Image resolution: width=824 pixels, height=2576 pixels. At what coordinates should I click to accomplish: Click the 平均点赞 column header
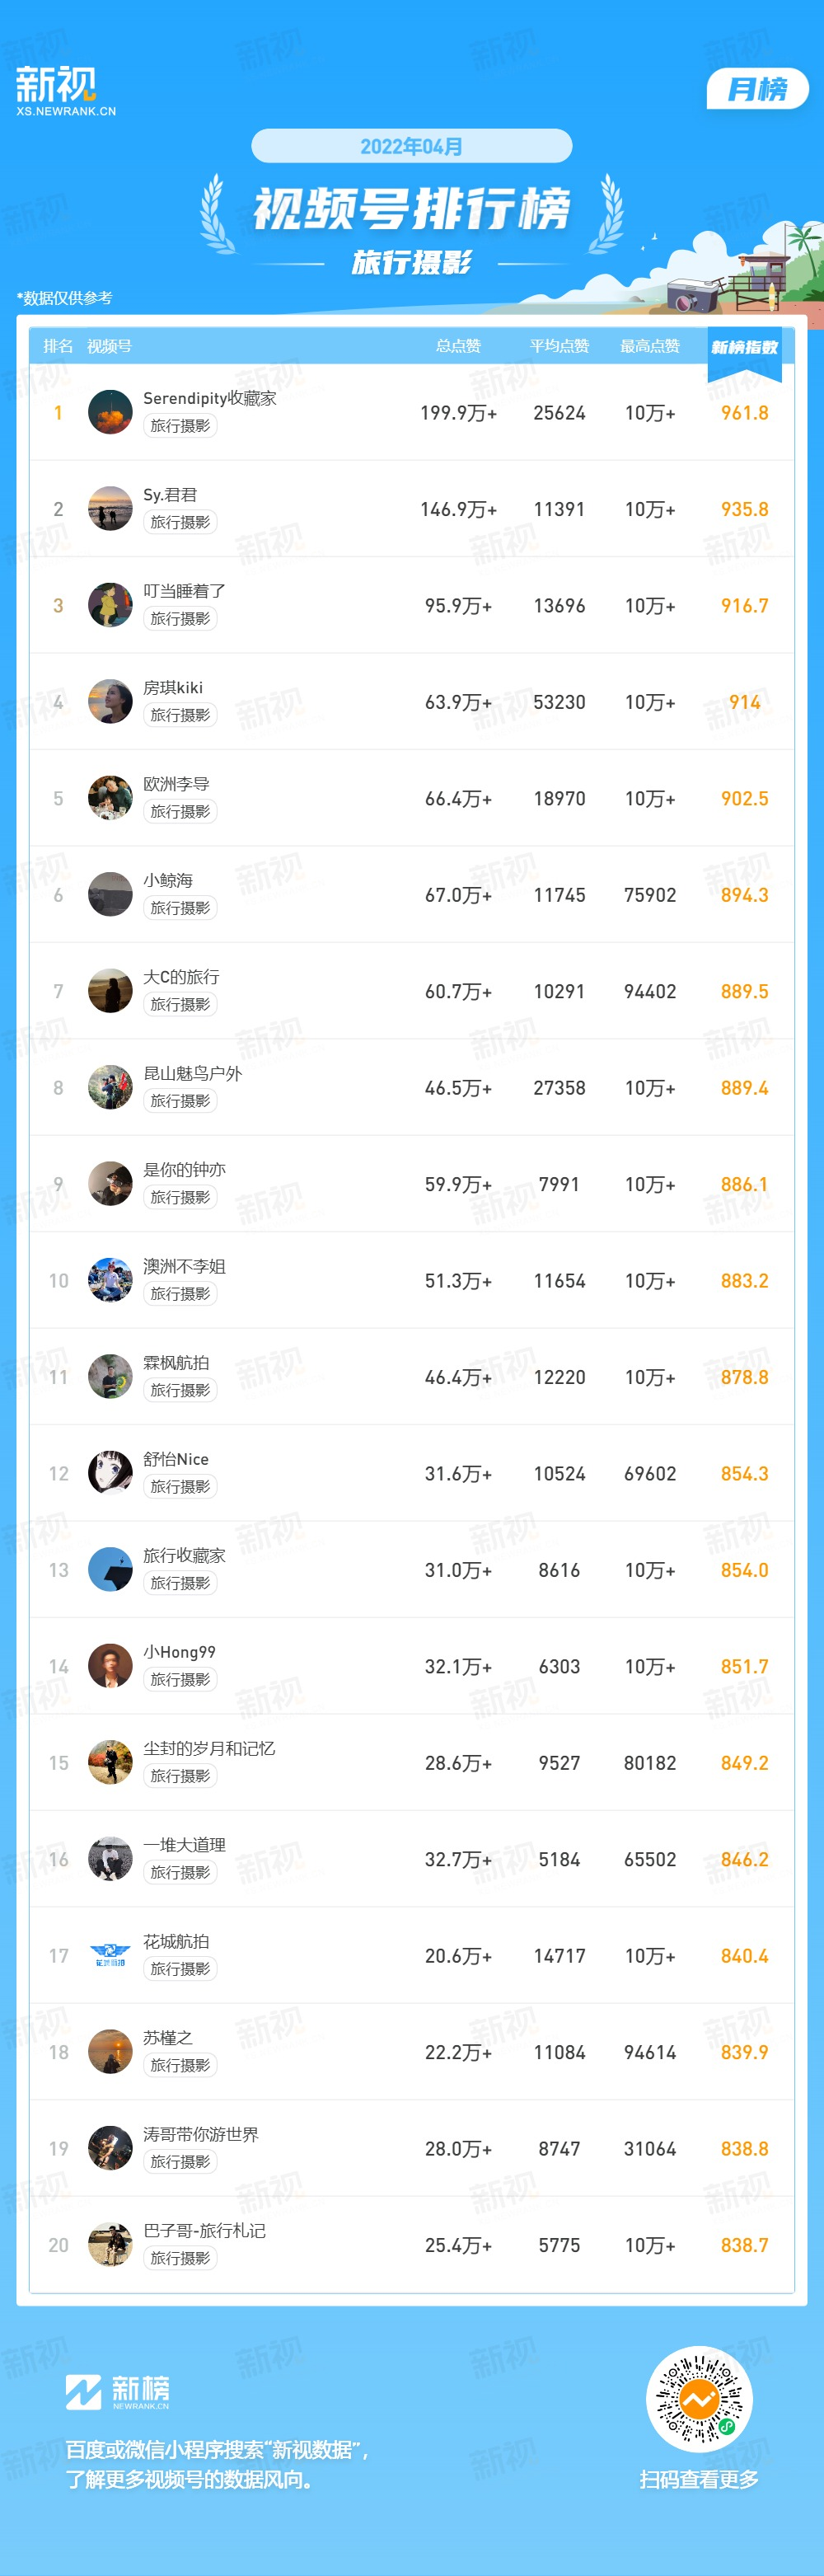click(559, 346)
